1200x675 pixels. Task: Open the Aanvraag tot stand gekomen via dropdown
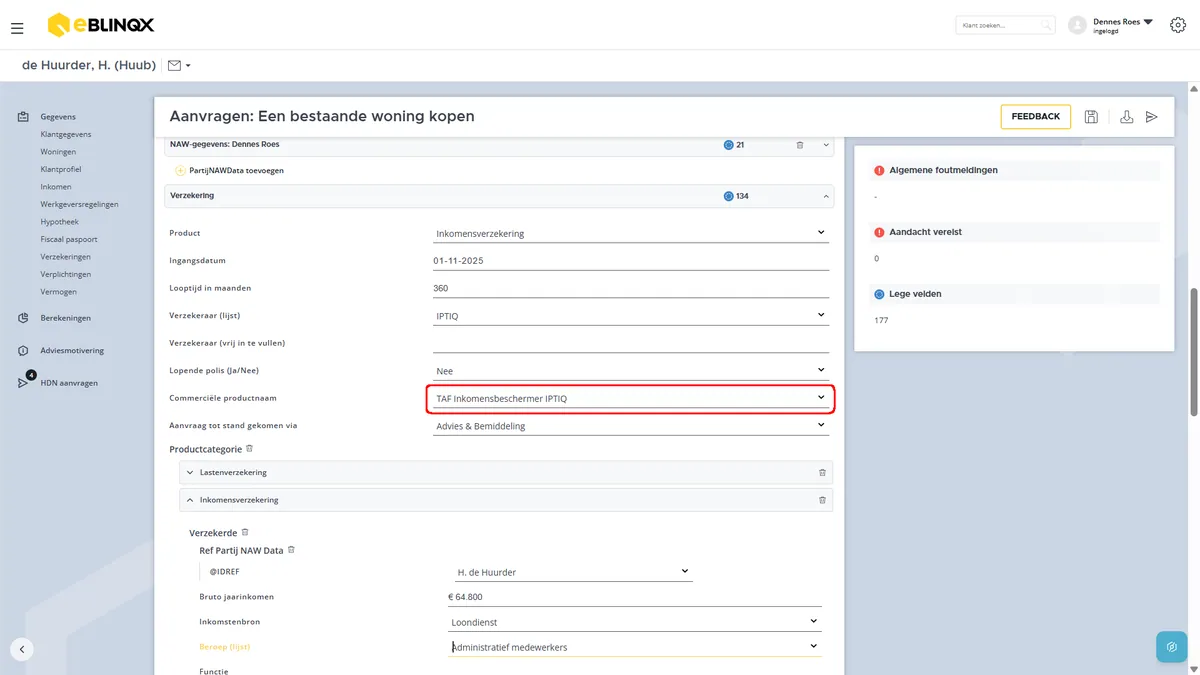(630, 426)
